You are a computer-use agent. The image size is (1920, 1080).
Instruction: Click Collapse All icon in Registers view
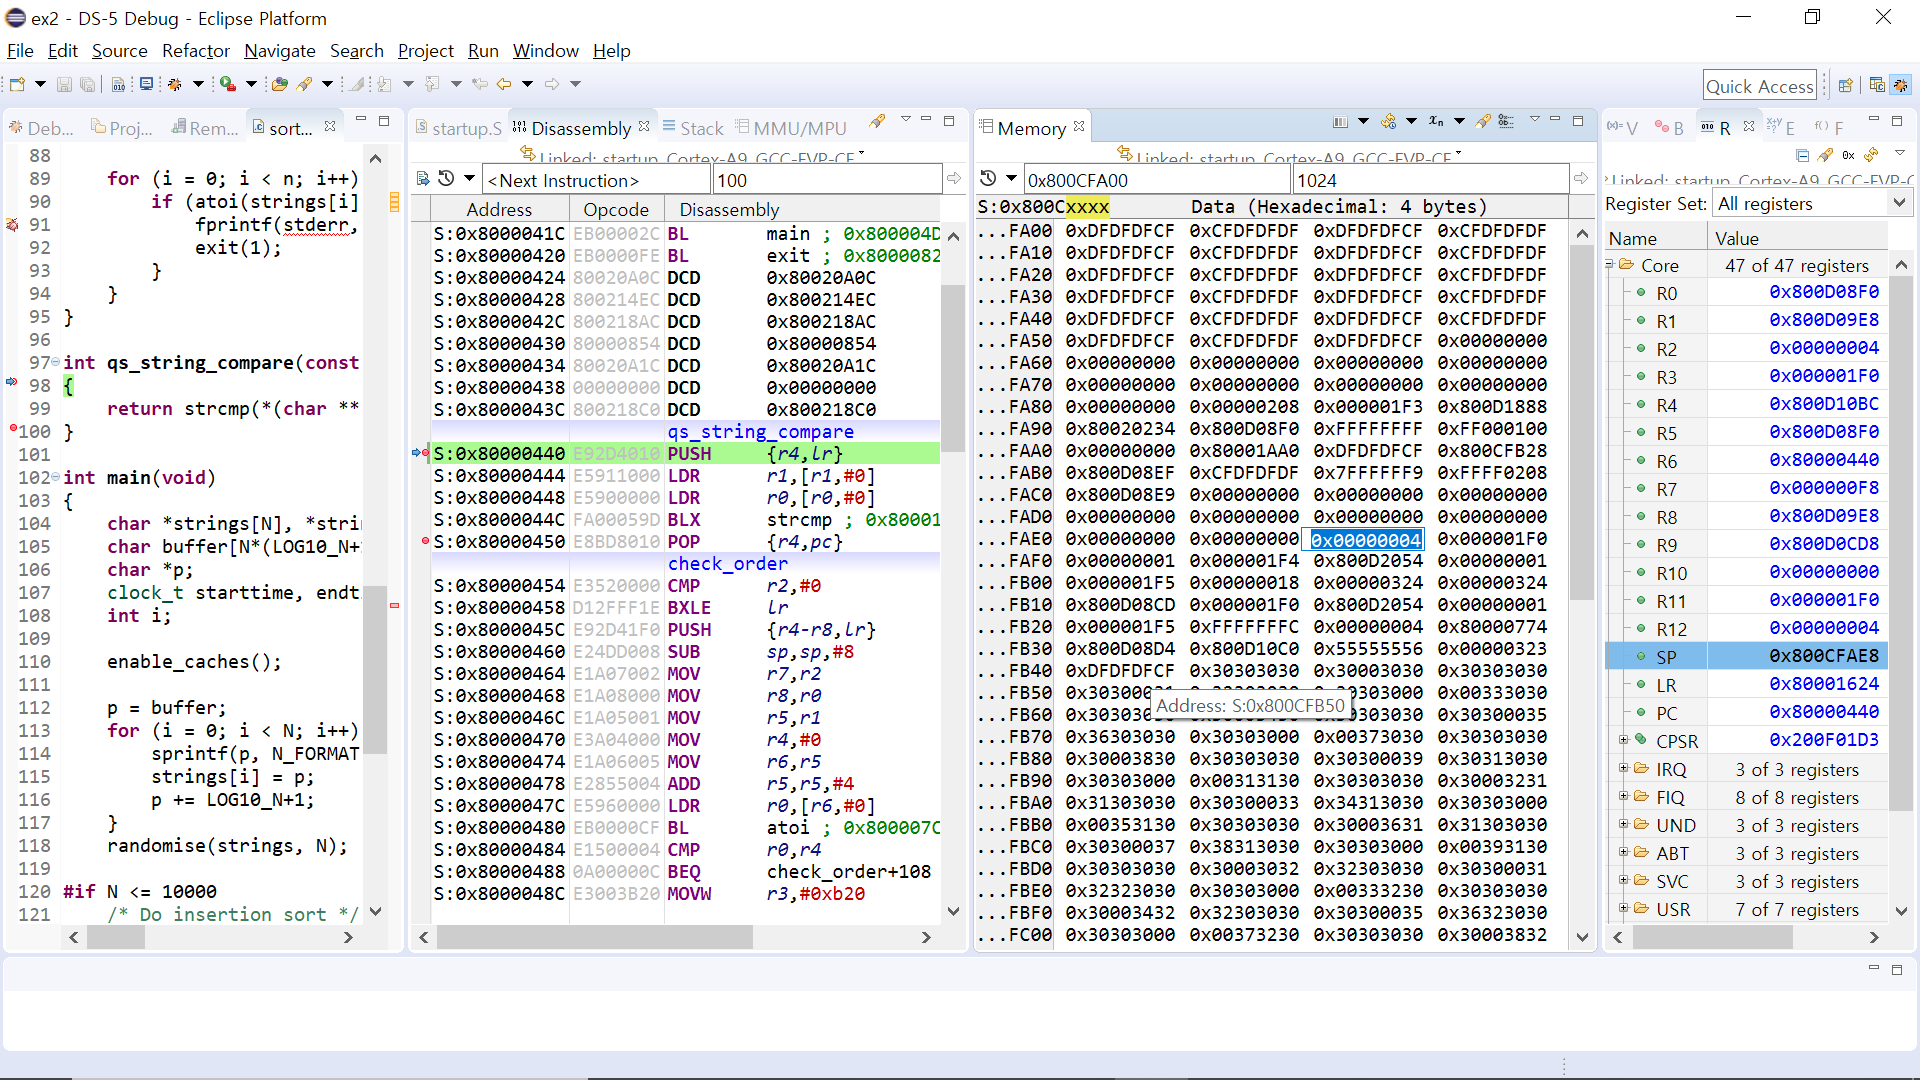(x=1802, y=155)
